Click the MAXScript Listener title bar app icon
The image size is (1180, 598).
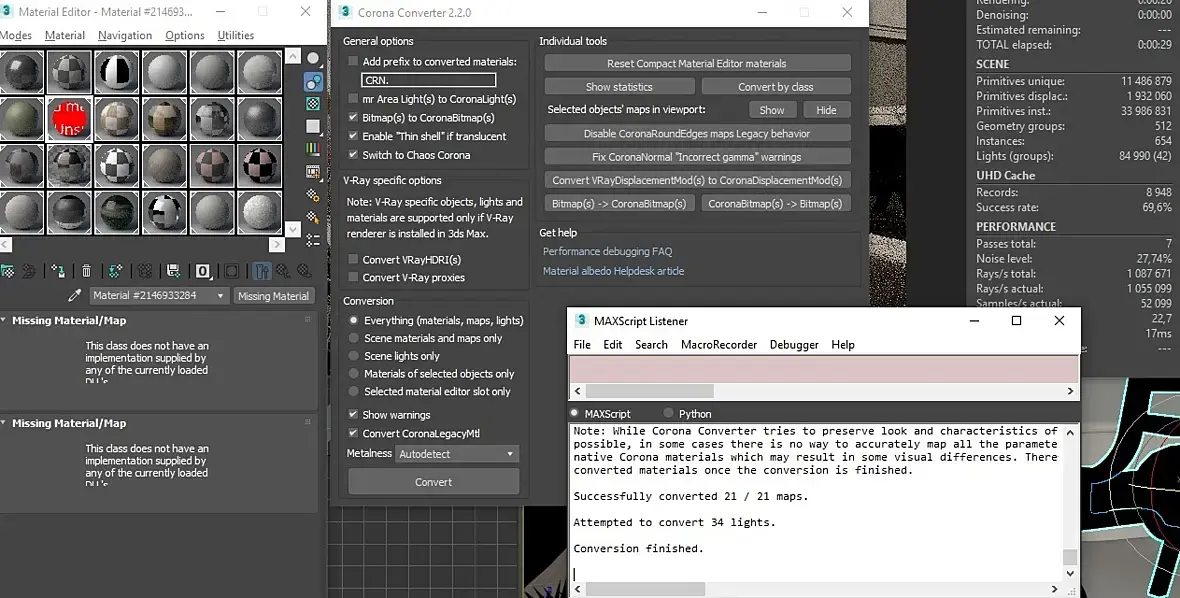[581, 320]
